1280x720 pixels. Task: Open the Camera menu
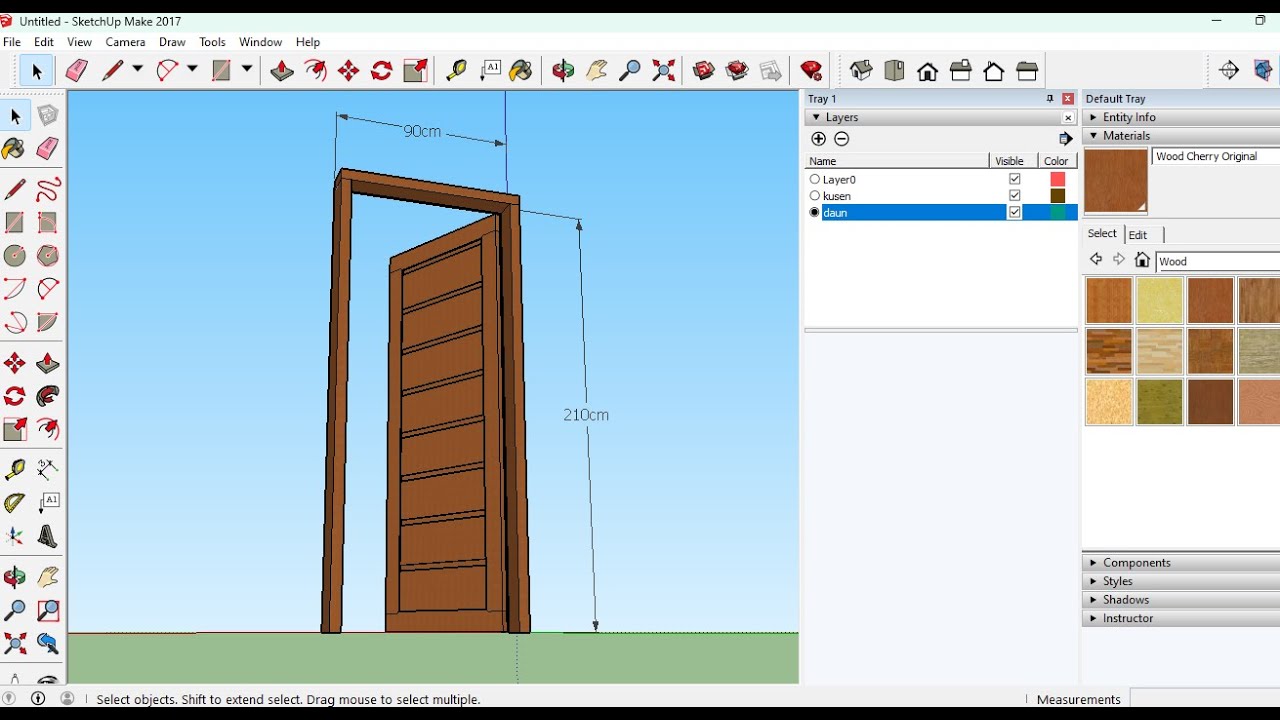pos(125,42)
